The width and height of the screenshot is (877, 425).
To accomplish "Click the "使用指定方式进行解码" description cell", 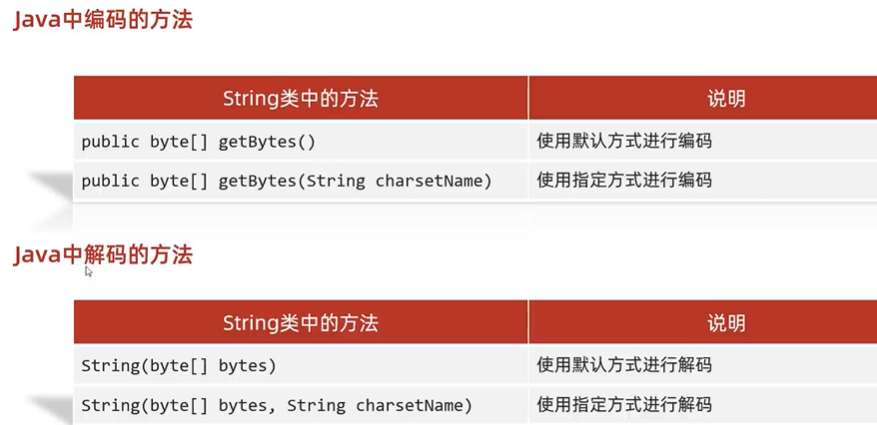I will tap(624, 405).
